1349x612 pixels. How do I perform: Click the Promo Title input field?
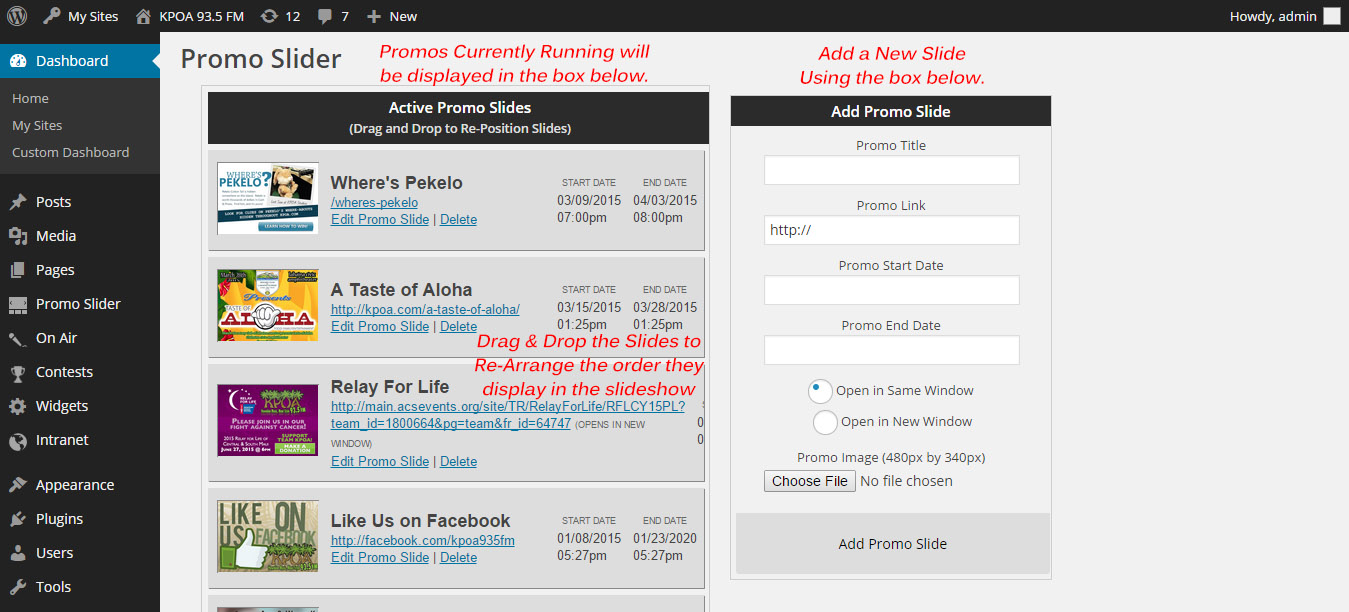(x=891, y=170)
